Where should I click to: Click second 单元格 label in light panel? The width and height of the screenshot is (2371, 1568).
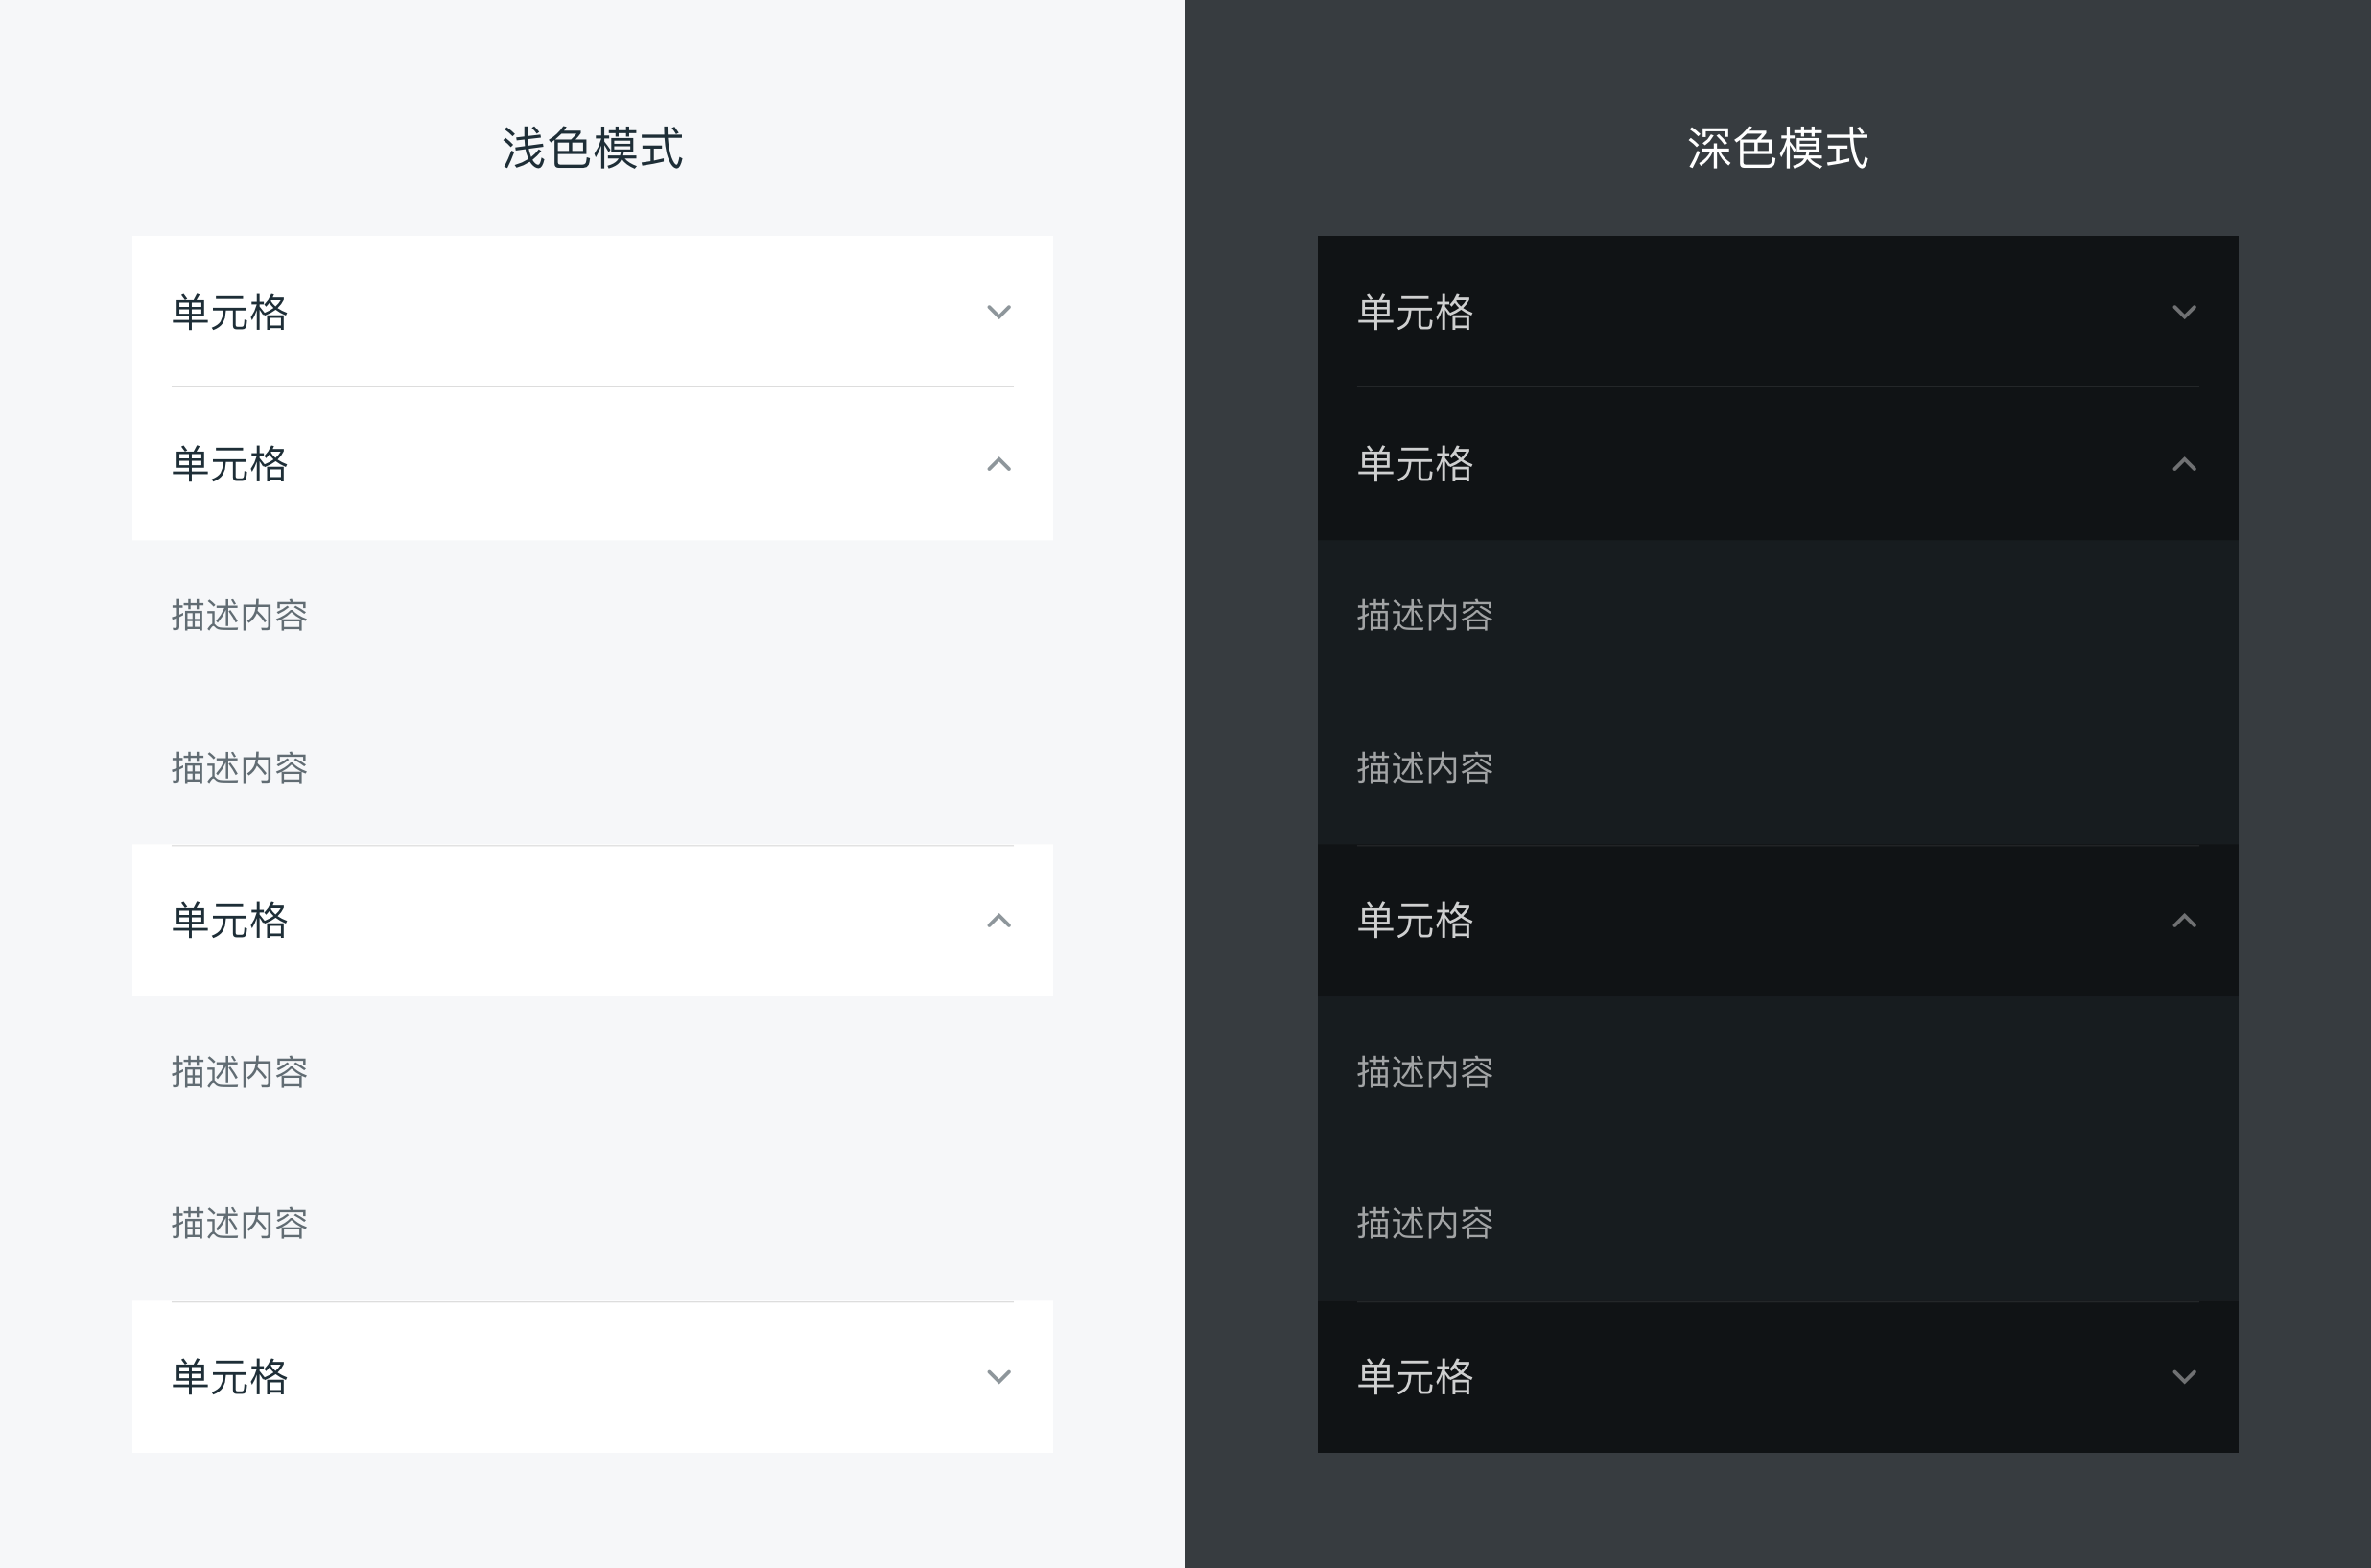[x=230, y=465]
